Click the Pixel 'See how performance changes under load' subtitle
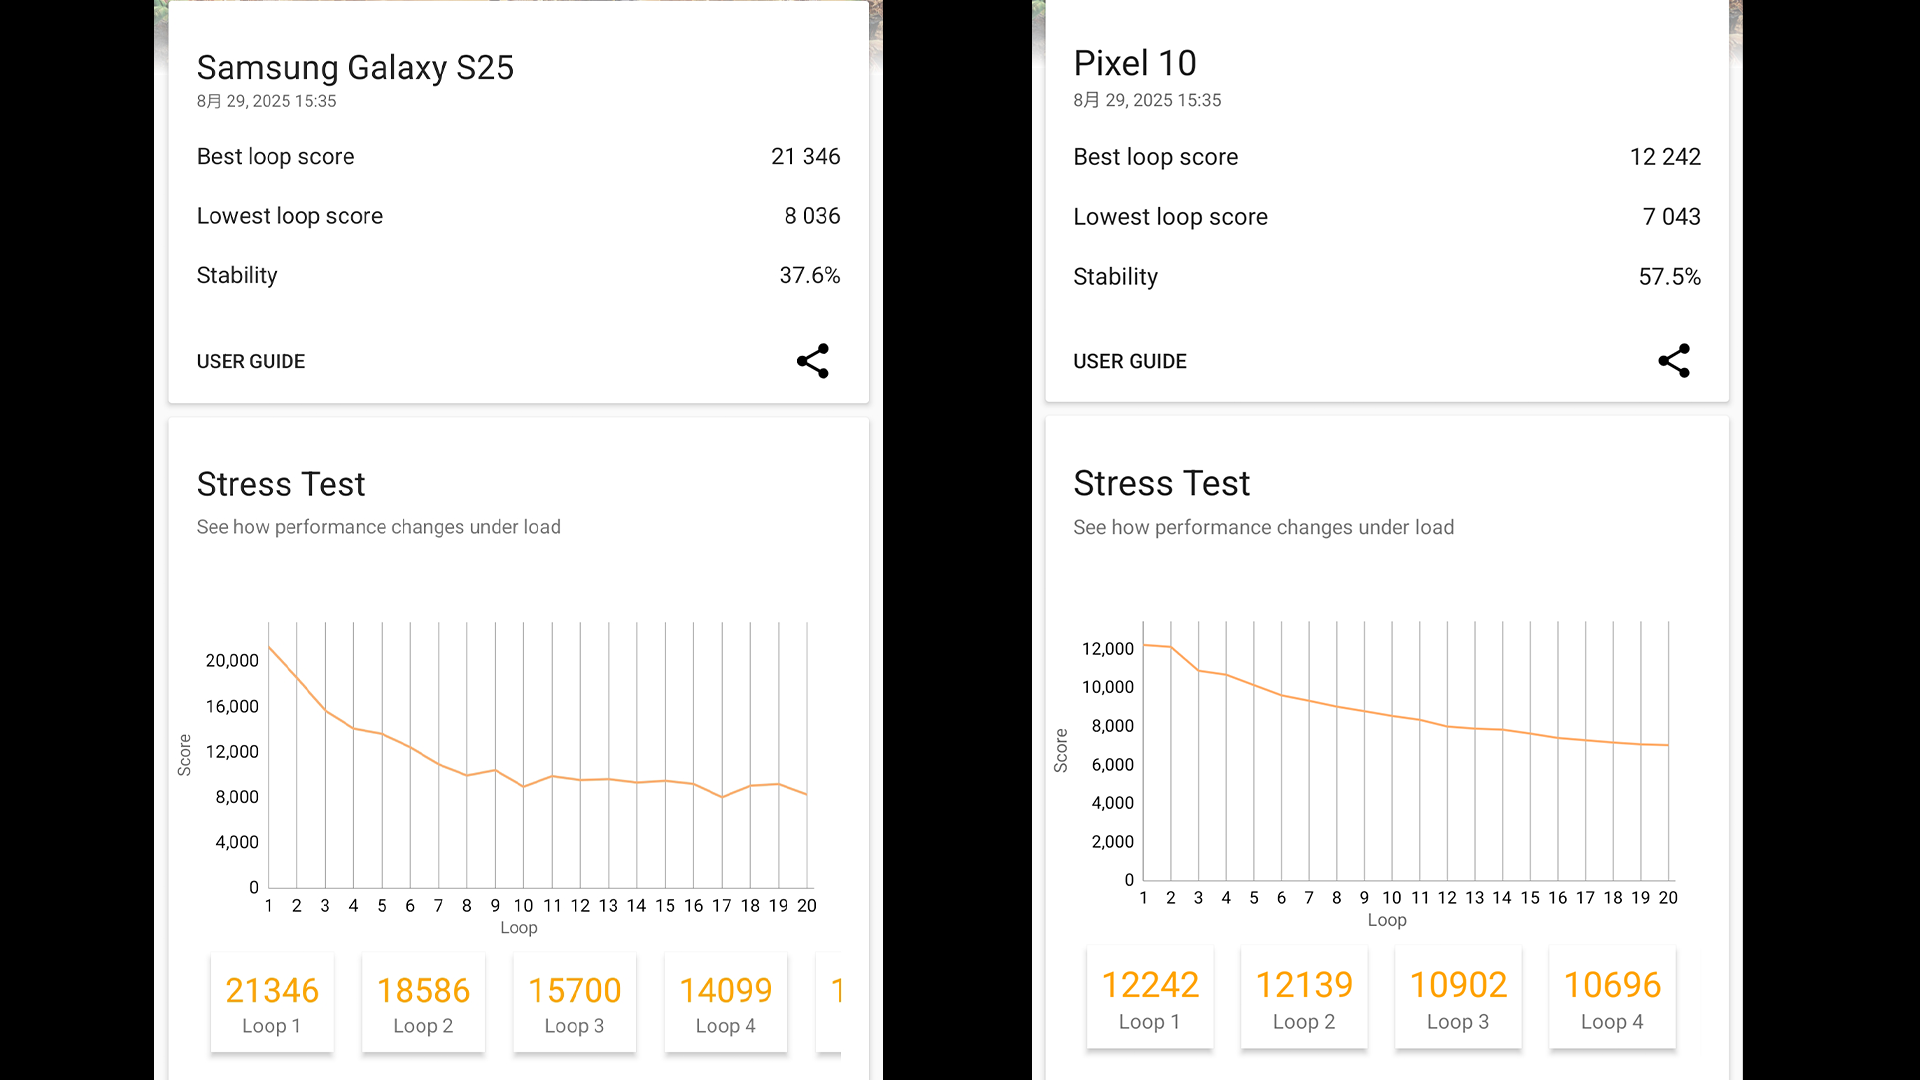This screenshot has width=1920, height=1080. 1263,527
